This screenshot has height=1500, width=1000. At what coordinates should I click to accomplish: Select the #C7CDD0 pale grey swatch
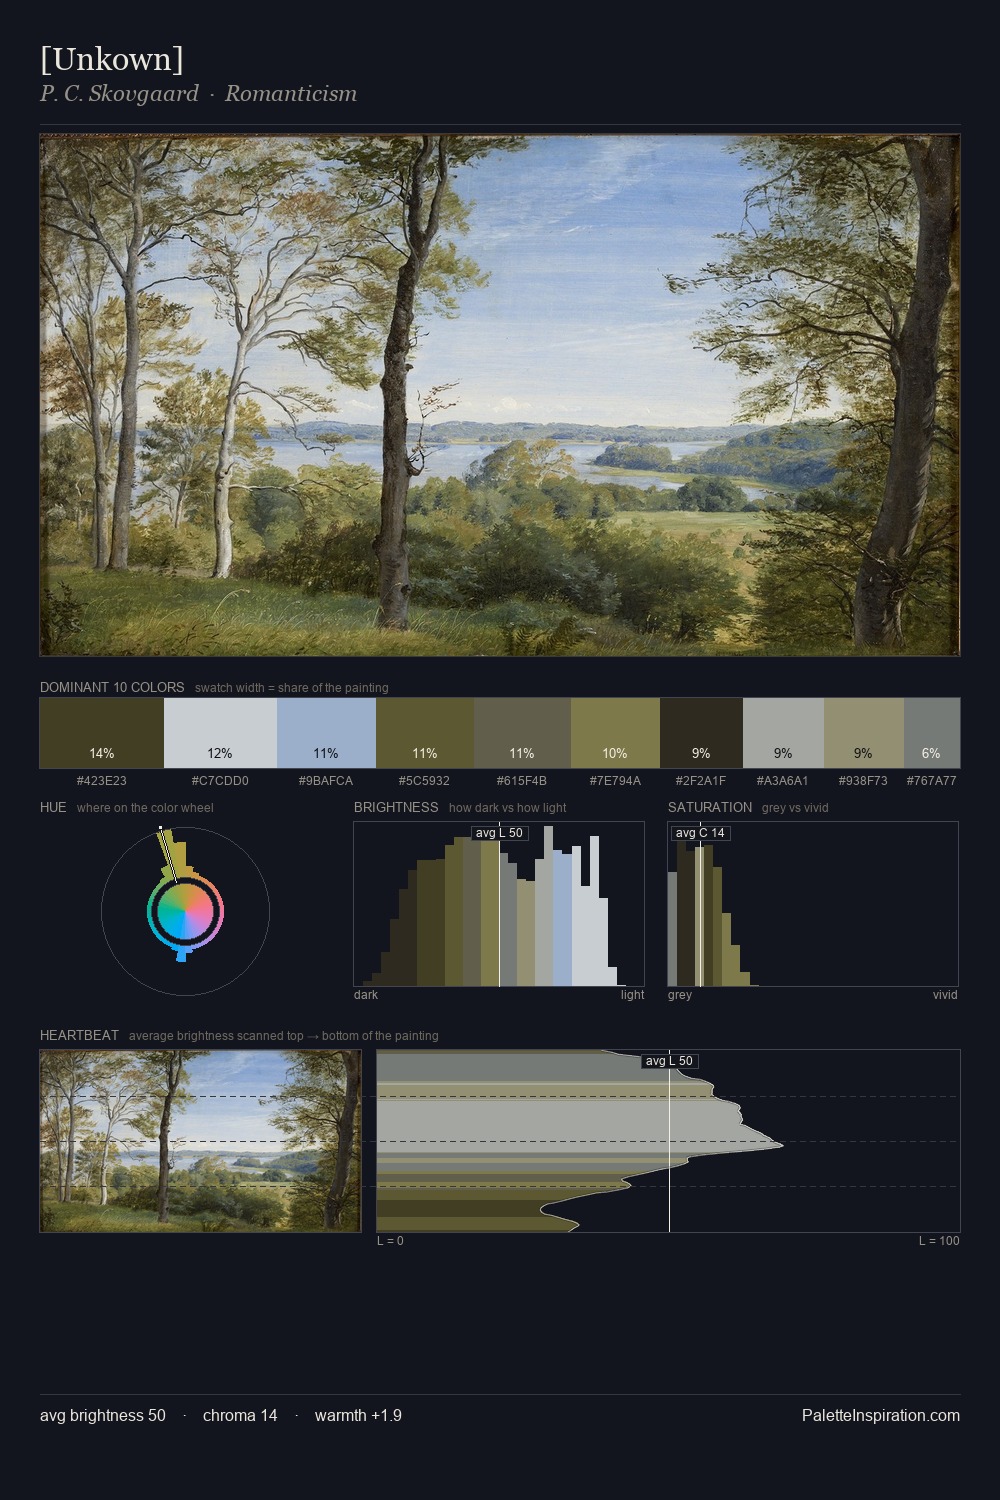click(220, 733)
